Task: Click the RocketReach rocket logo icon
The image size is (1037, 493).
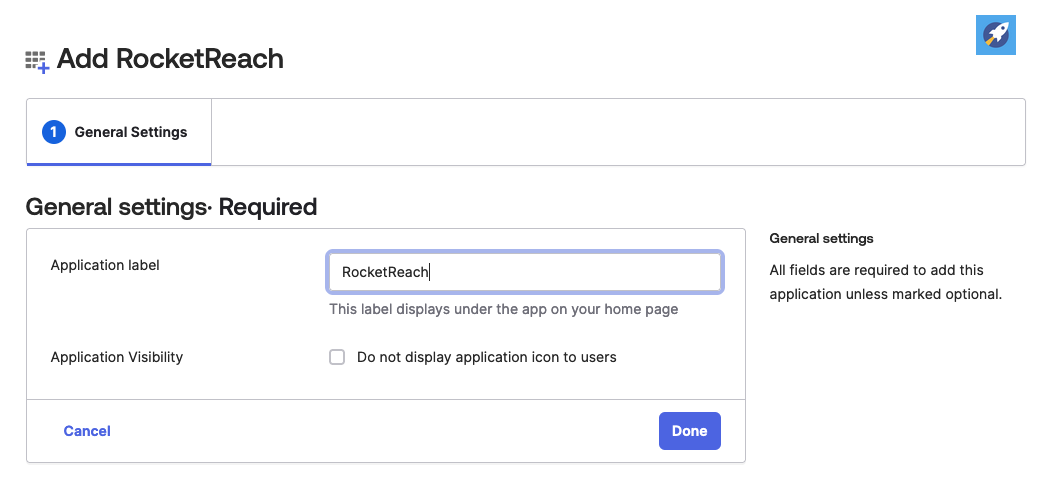Action: (995, 34)
